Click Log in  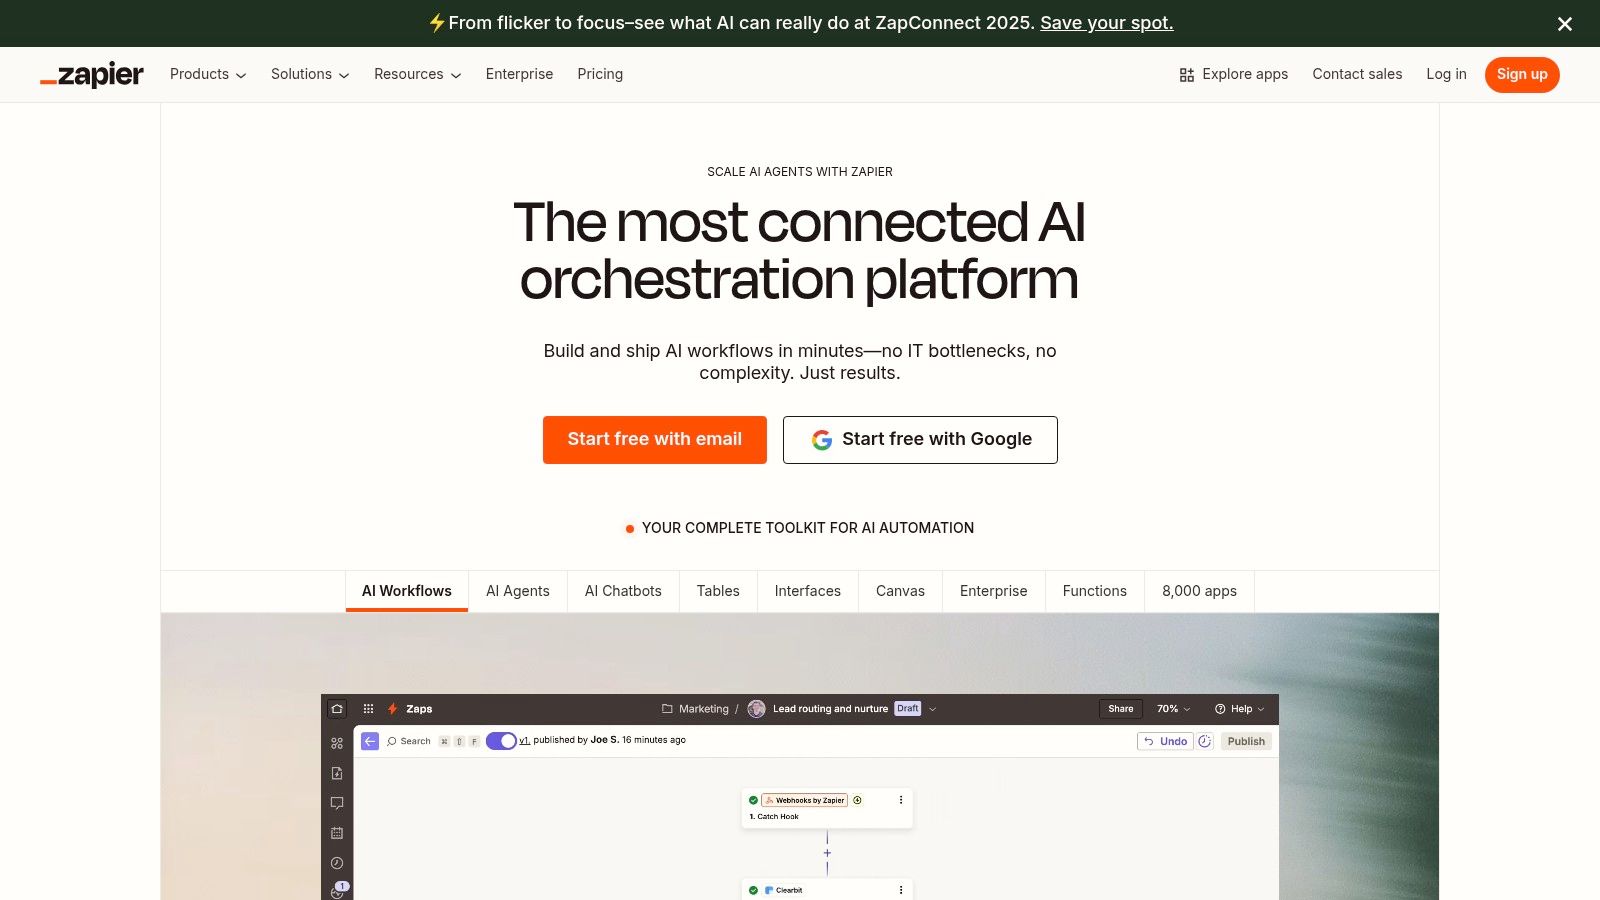point(1446,75)
